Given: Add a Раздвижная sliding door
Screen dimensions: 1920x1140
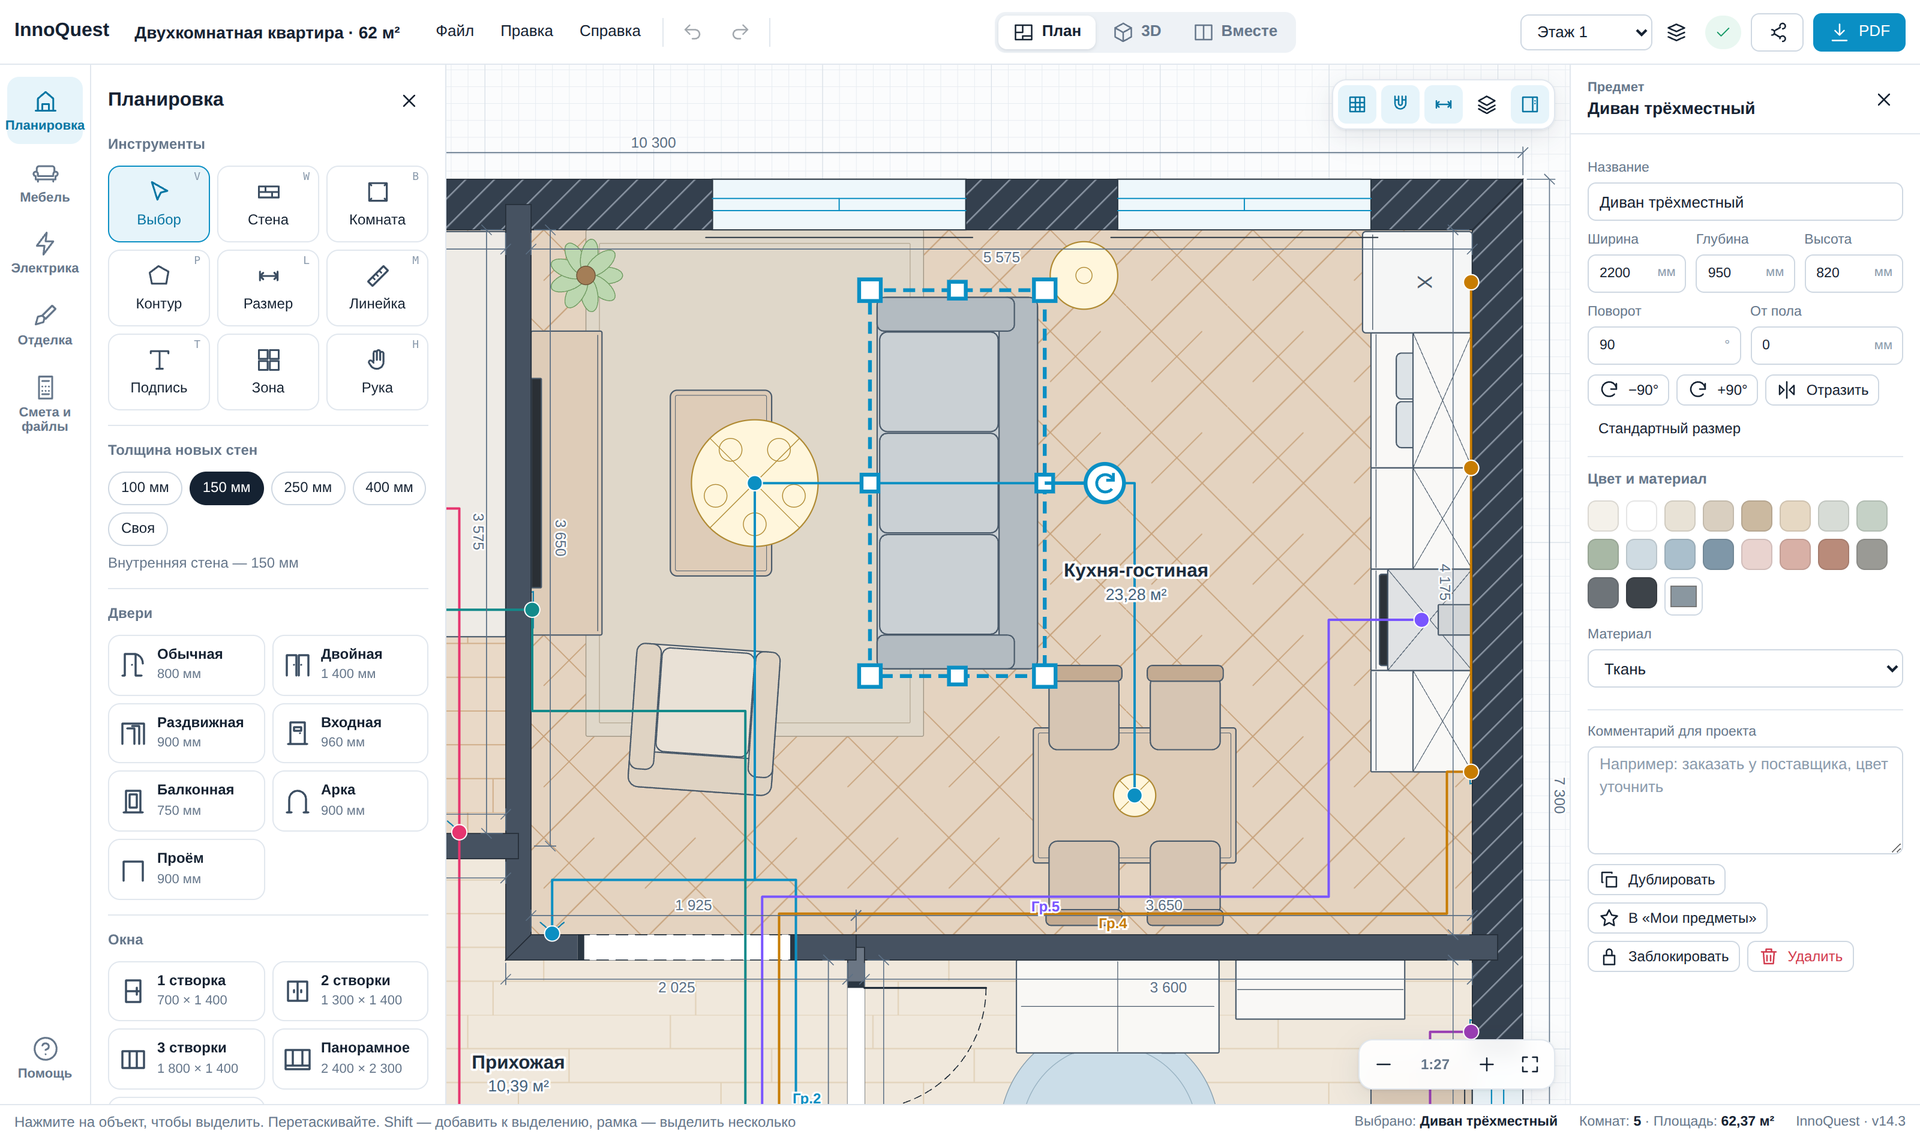Looking at the screenshot, I should pos(186,733).
